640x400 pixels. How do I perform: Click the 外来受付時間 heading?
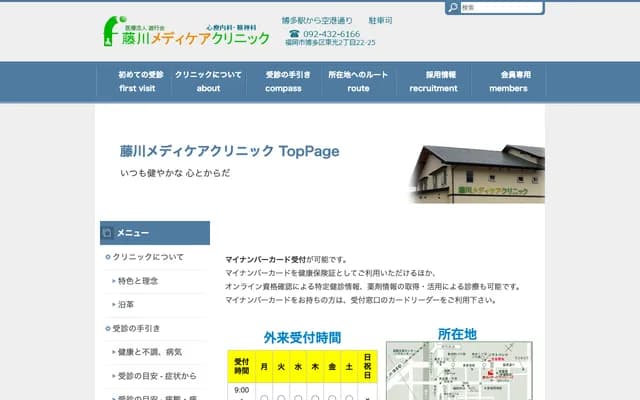(302, 338)
